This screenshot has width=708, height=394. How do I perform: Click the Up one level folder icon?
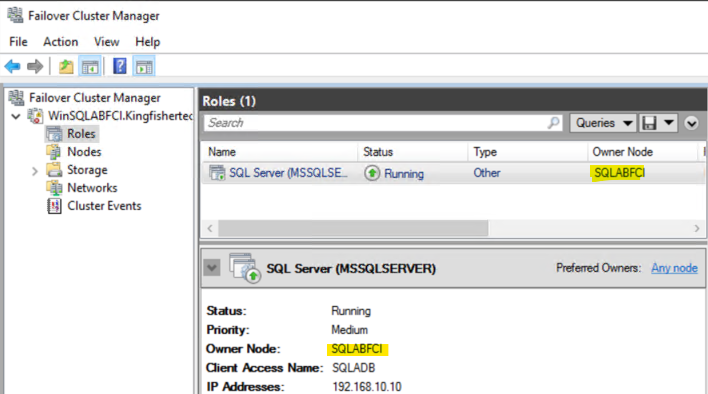(x=66, y=67)
